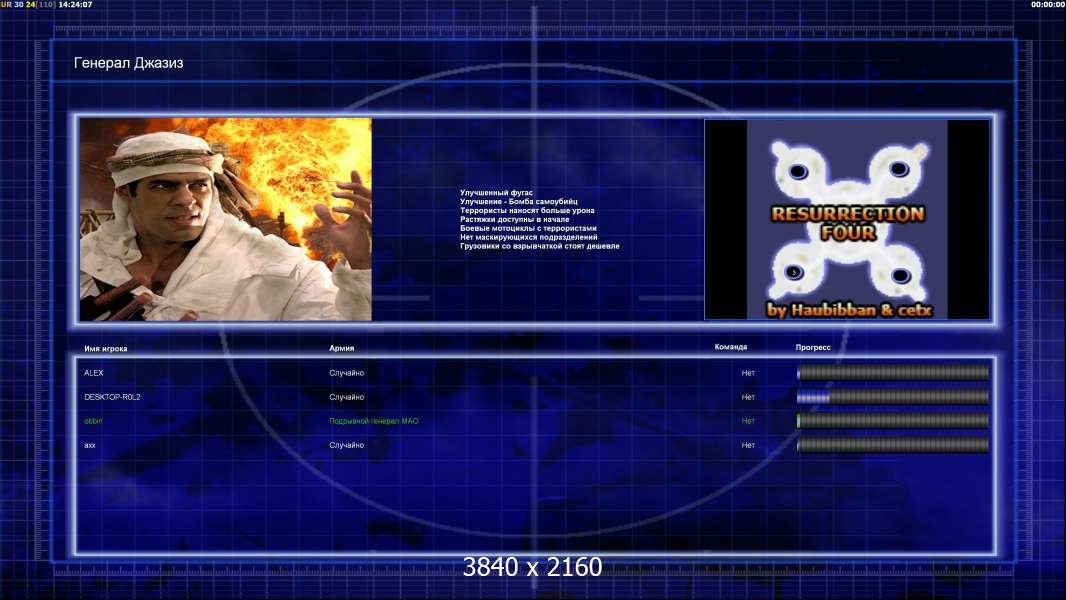The height and width of the screenshot is (600, 1066).
Task: Click DESKTOP-R0L2's team value 'Нет'
Action: 748,397
